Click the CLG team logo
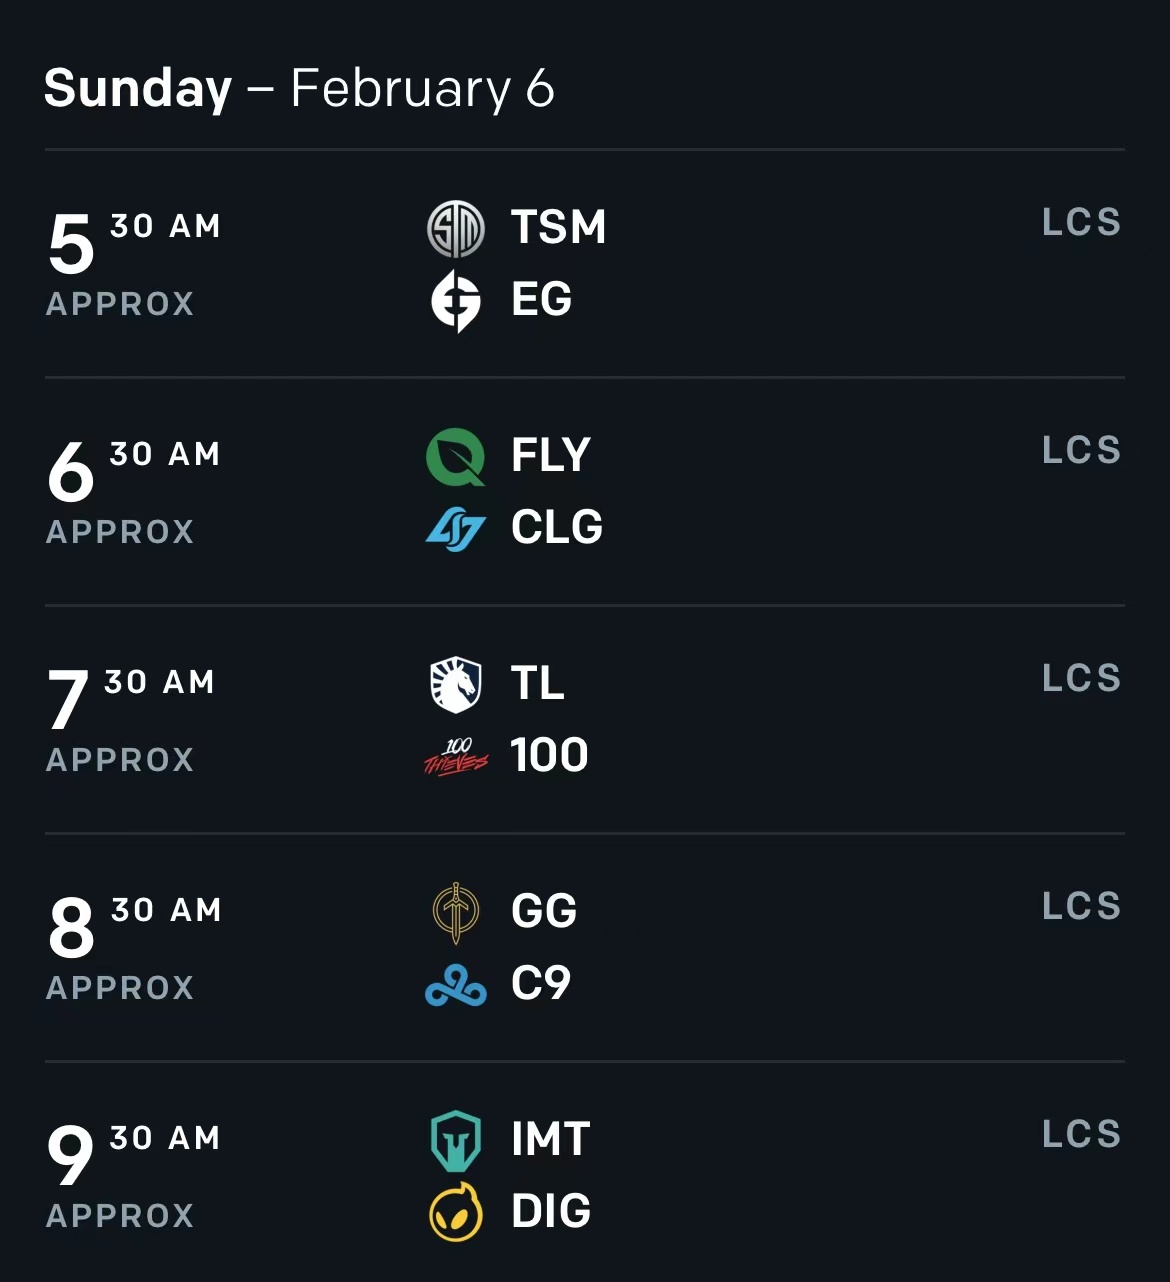Screen dimensions: 1170x1282 456,529
